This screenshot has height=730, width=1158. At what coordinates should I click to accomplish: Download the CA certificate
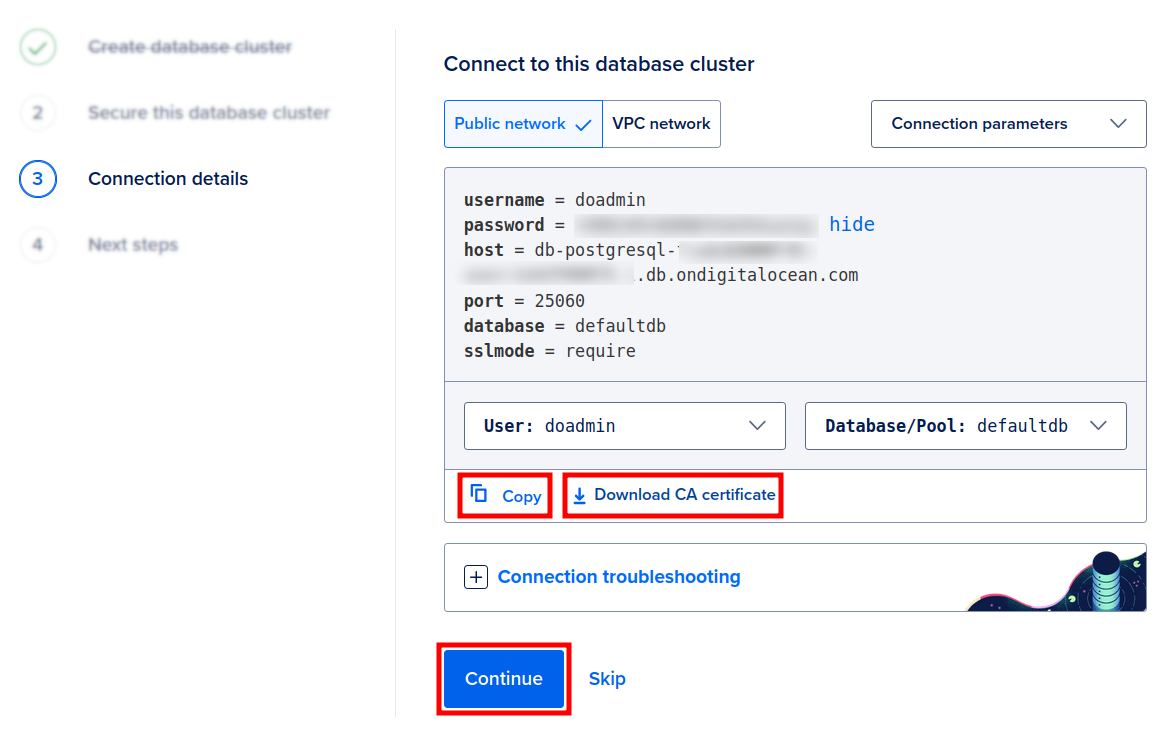click(x=673, y=495)
